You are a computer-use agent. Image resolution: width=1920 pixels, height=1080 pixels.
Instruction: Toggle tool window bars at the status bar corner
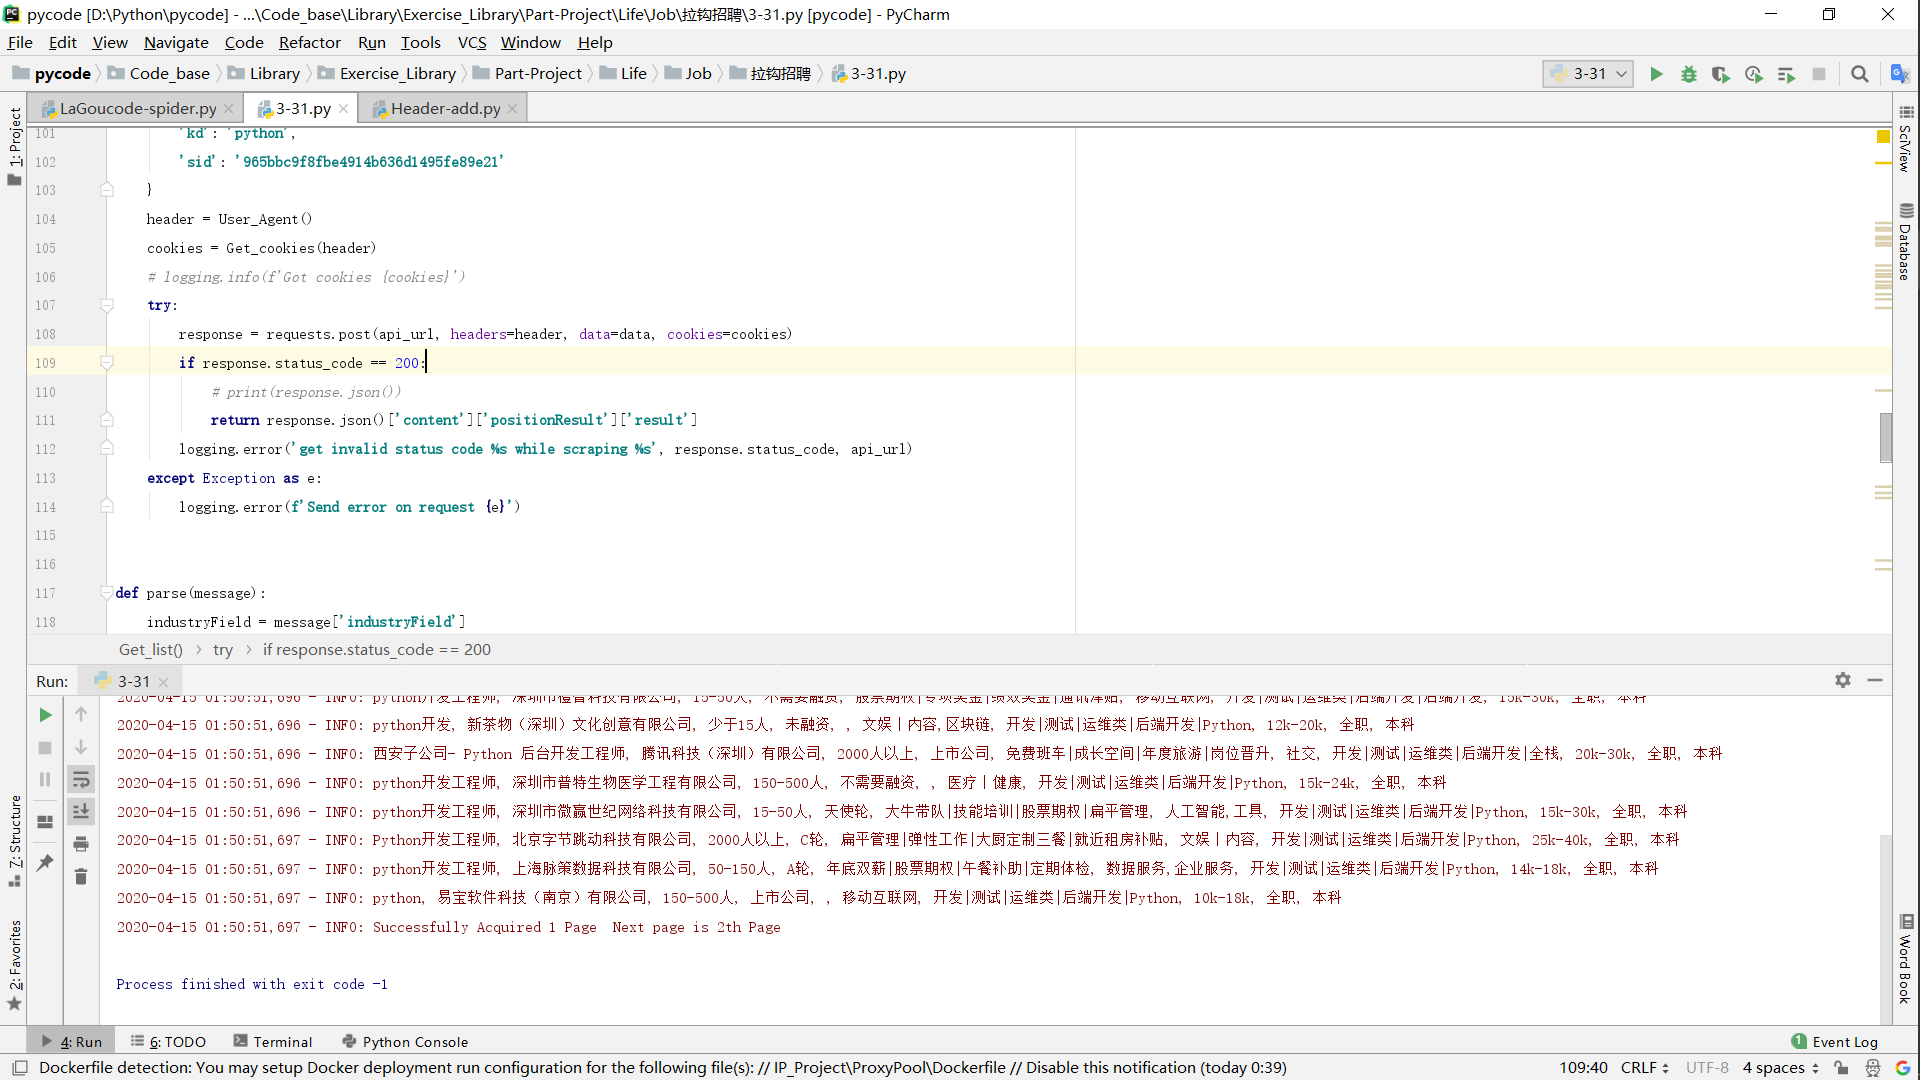point(20,1068)
